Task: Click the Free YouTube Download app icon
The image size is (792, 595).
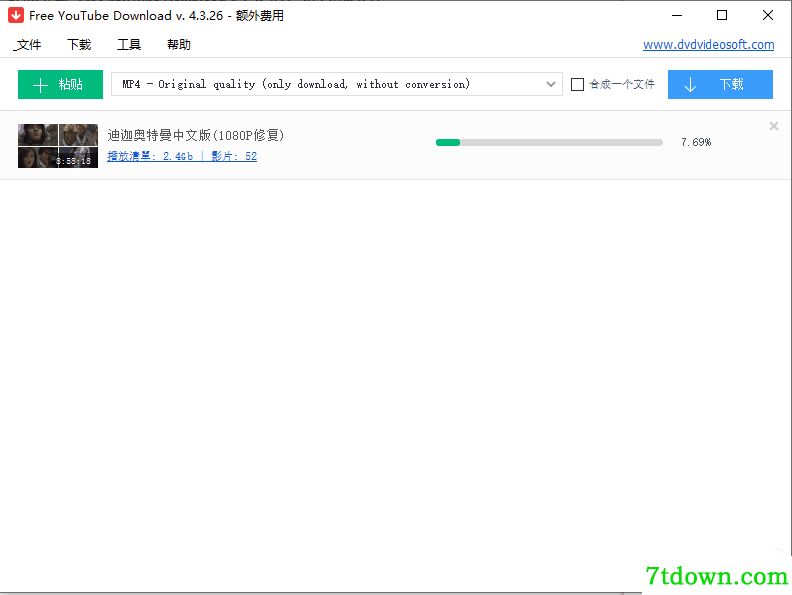Action: tap(16, 16)
